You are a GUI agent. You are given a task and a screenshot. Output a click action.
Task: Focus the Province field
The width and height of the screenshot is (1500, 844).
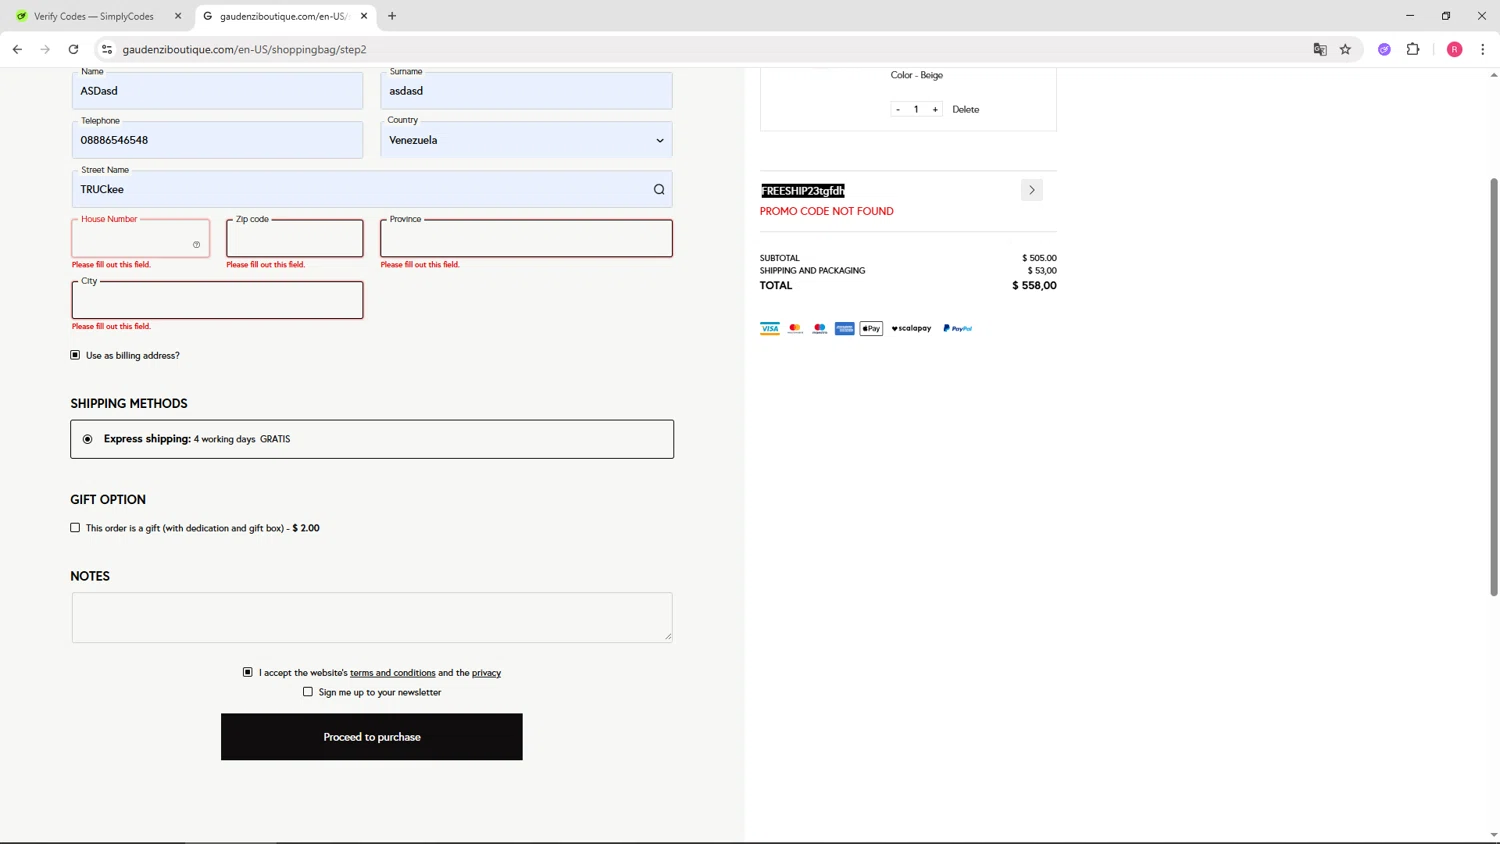[526, 238]
